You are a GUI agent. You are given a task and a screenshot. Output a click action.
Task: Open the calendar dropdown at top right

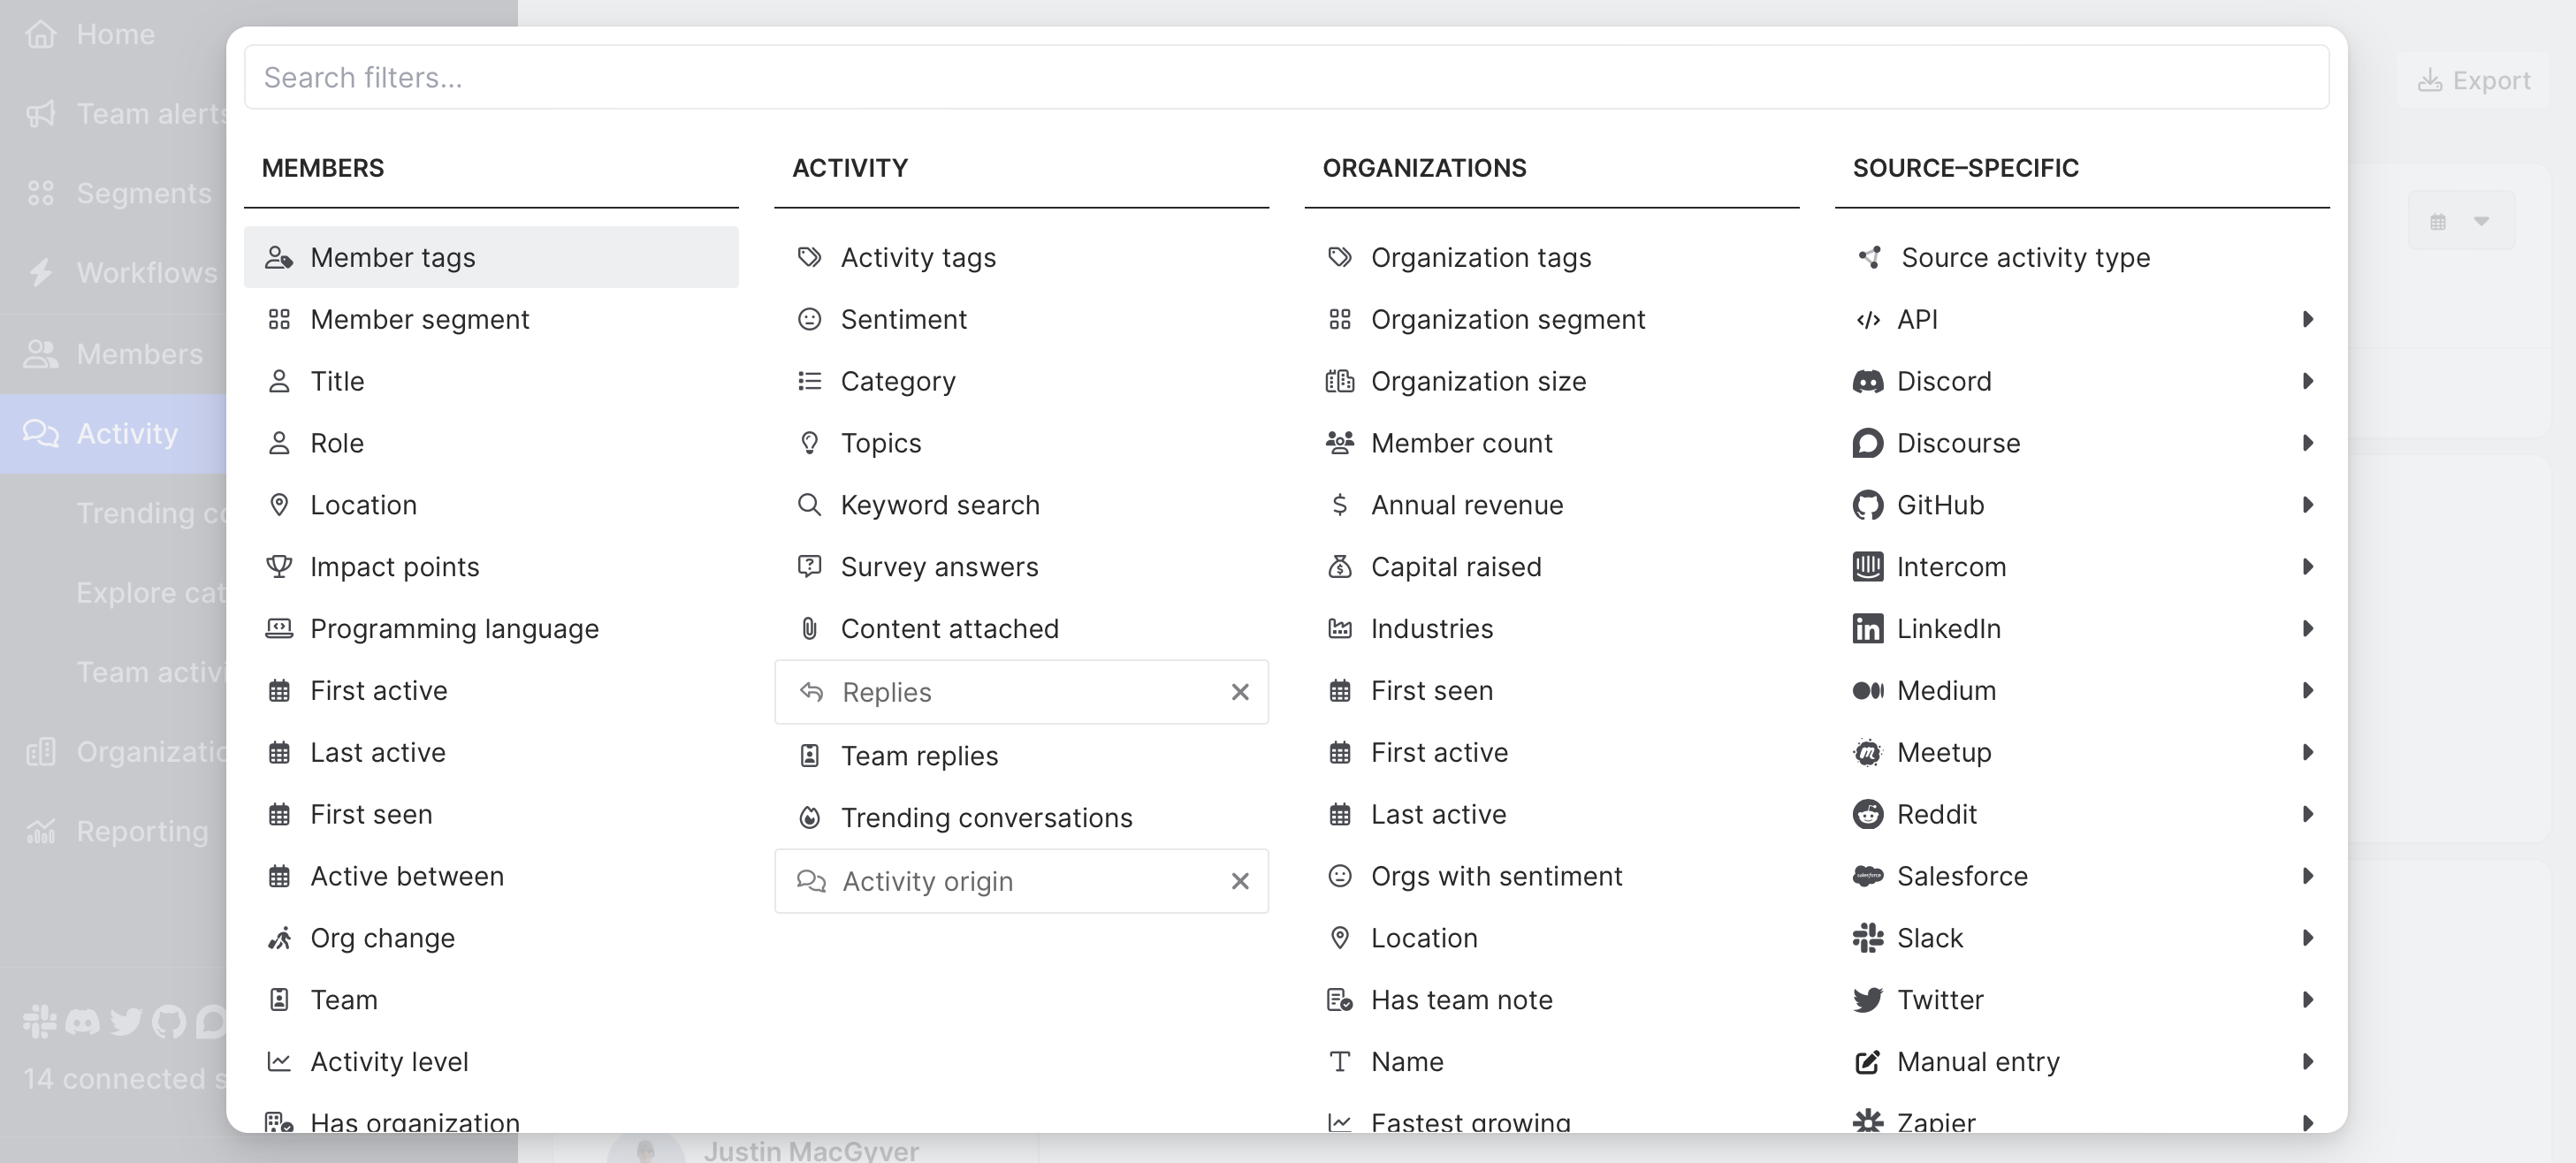click(x=2460, y=221)
